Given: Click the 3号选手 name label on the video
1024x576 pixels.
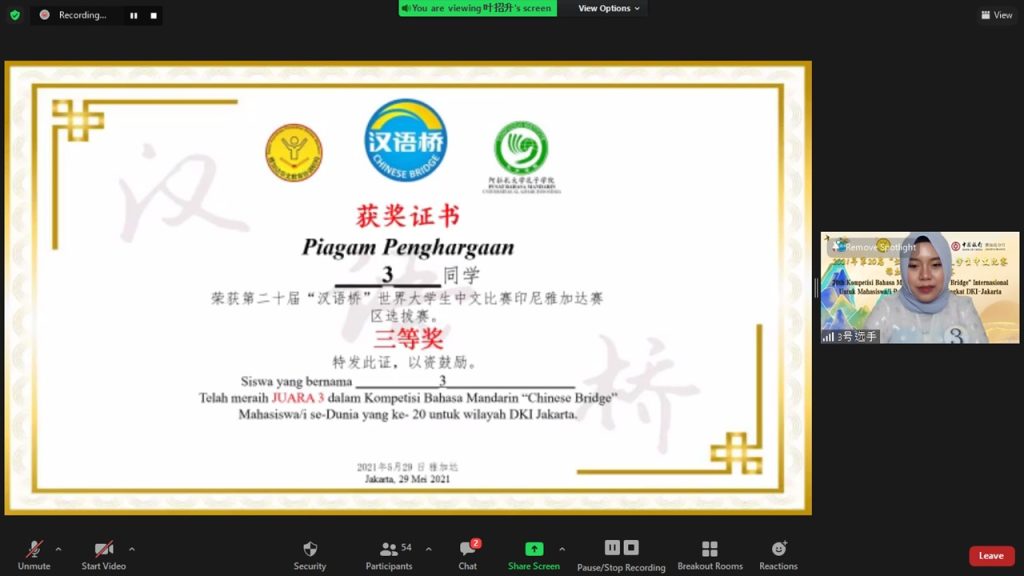Looking at the screenshot, I should 850,337.
